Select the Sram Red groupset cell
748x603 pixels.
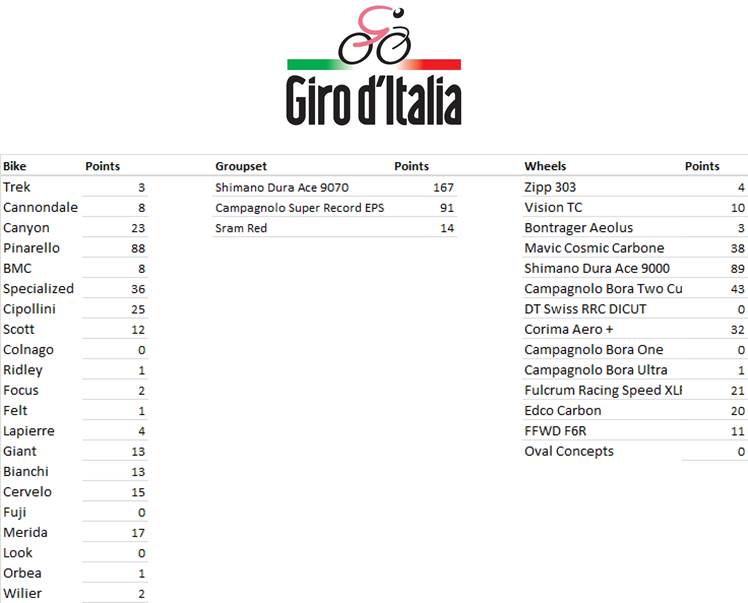(x=241, y=228)
